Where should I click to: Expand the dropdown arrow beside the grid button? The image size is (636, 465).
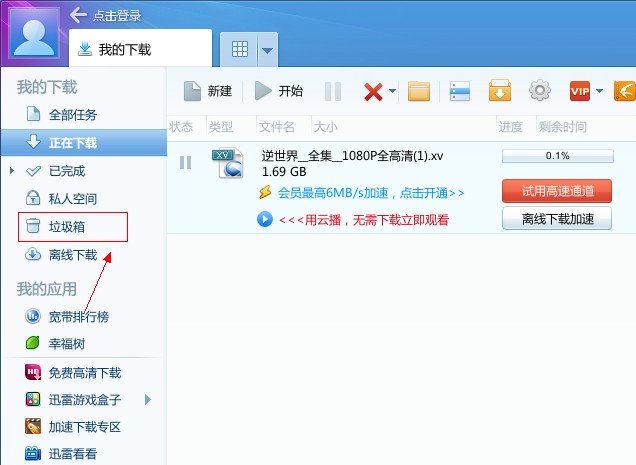pyautogui.click(x=268, y=50)
